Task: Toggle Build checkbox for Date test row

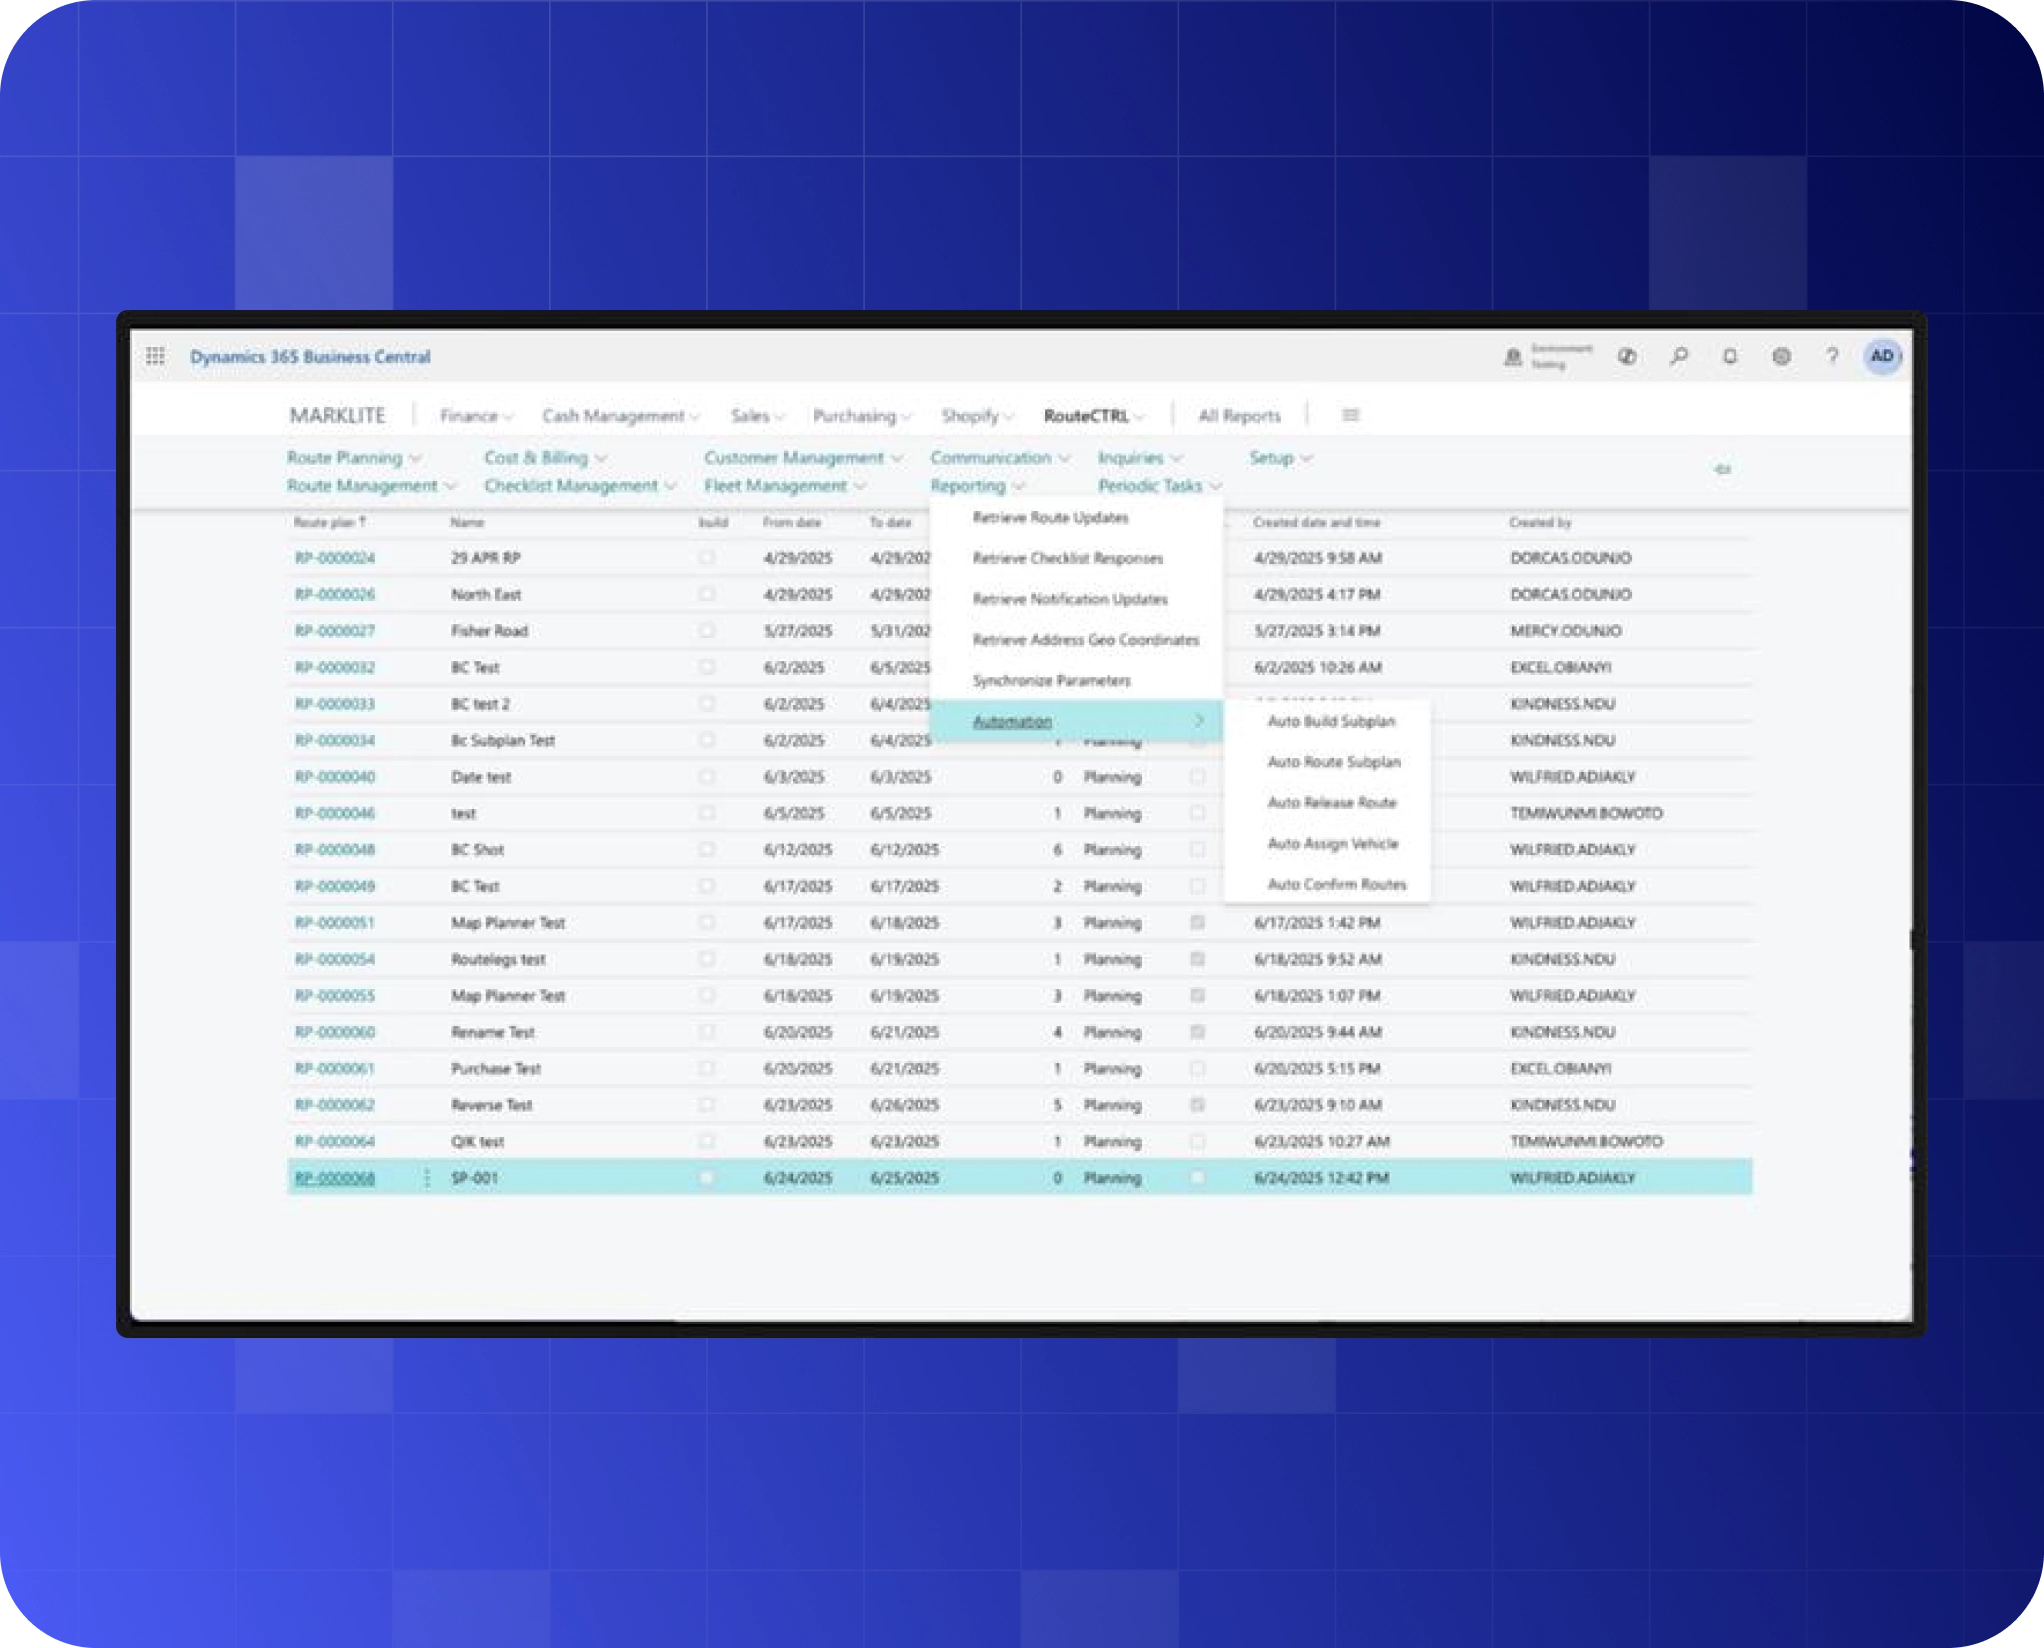Action: coord(707,777)
